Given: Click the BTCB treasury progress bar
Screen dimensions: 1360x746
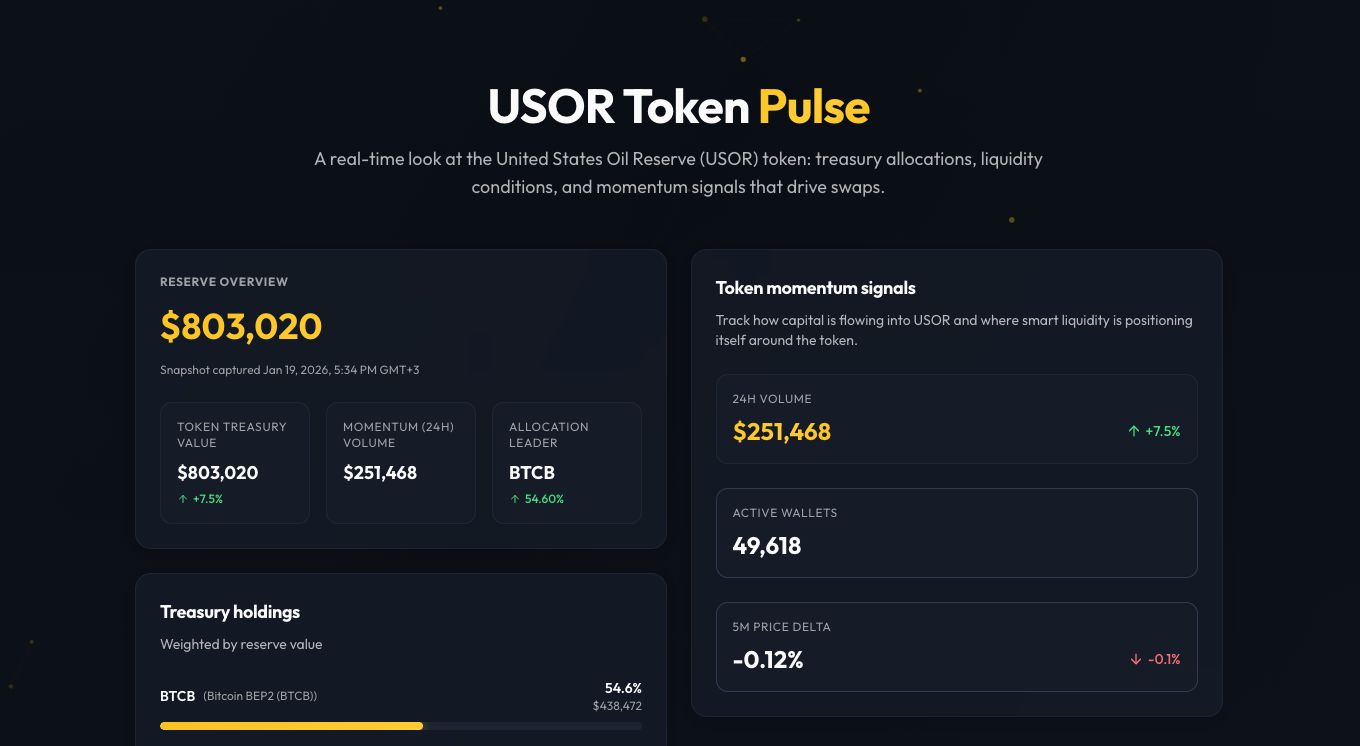Looking at the screenshot, I should (401, 726).
